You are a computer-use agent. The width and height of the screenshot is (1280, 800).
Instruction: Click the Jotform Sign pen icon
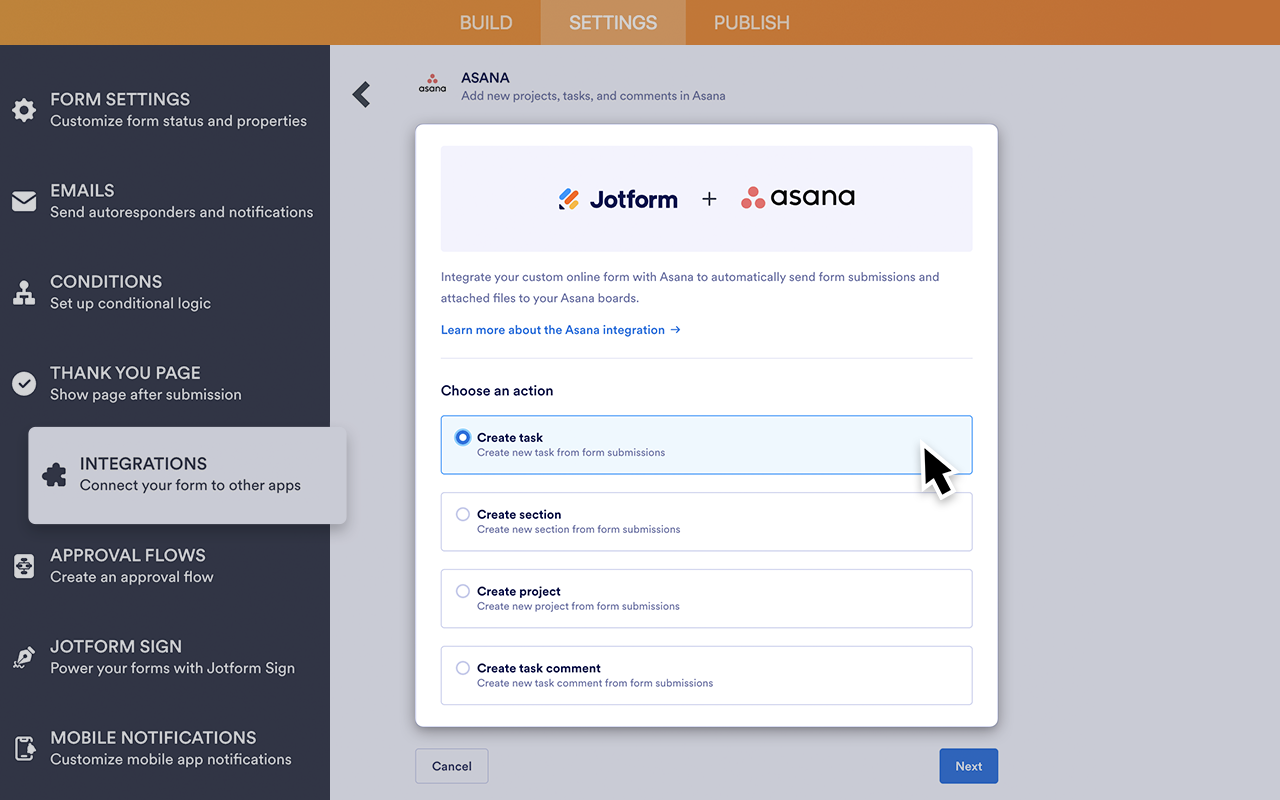click(x=24, y=657)
